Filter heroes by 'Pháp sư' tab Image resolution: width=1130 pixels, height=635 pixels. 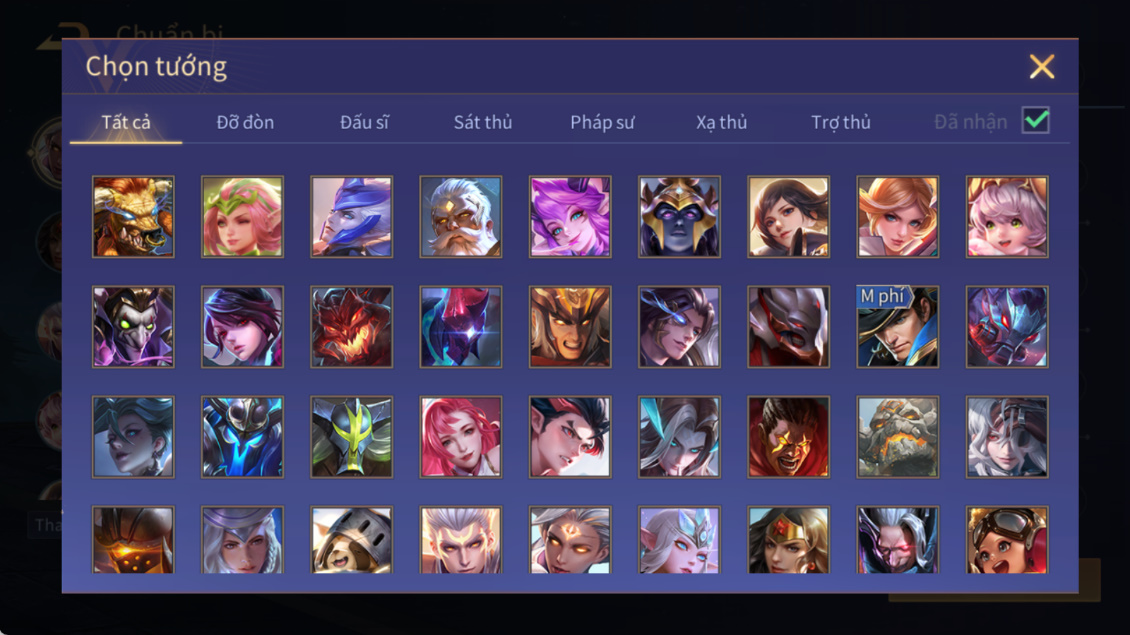coord(602,123)
